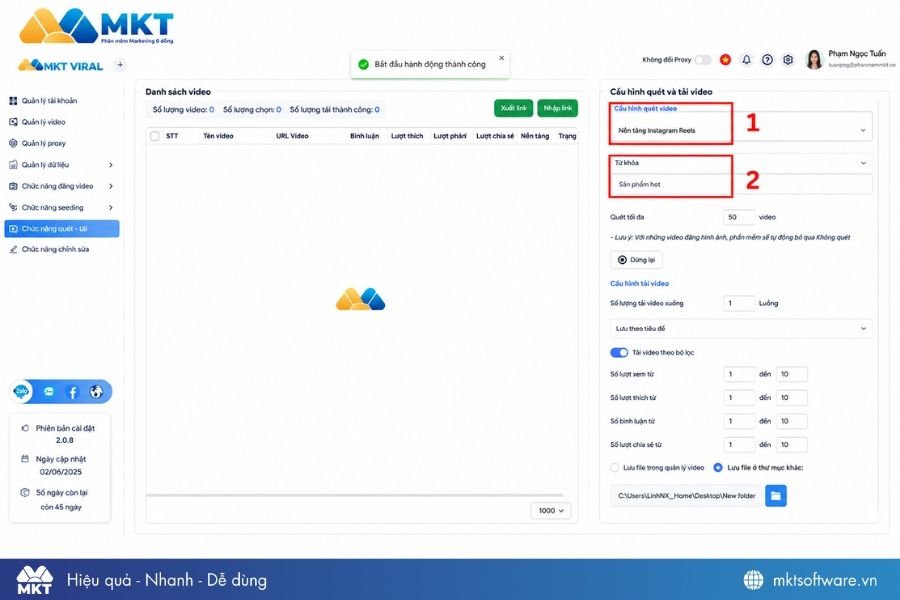Image resolution: width=900 pixels, height=600 pixels.
Task: Expand the Chức năng đăng video chevron
Action: (111, 186)
